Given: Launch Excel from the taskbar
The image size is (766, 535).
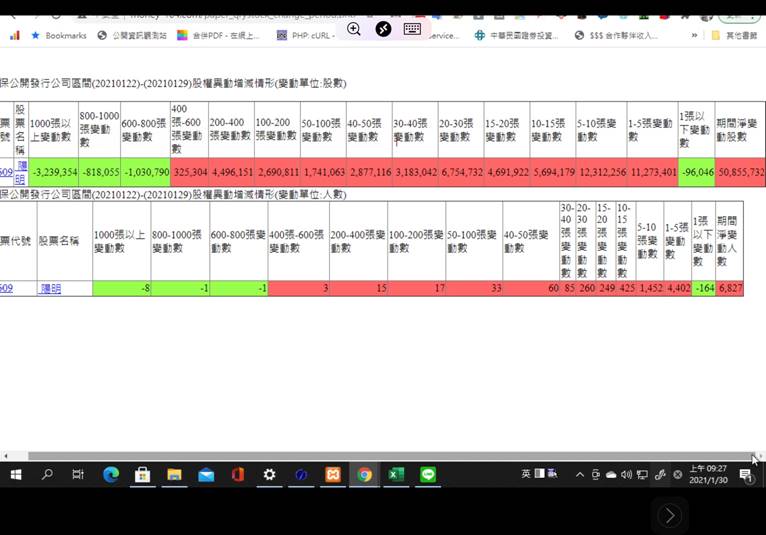Looking at the screenshot, I should tap(396, 475).
